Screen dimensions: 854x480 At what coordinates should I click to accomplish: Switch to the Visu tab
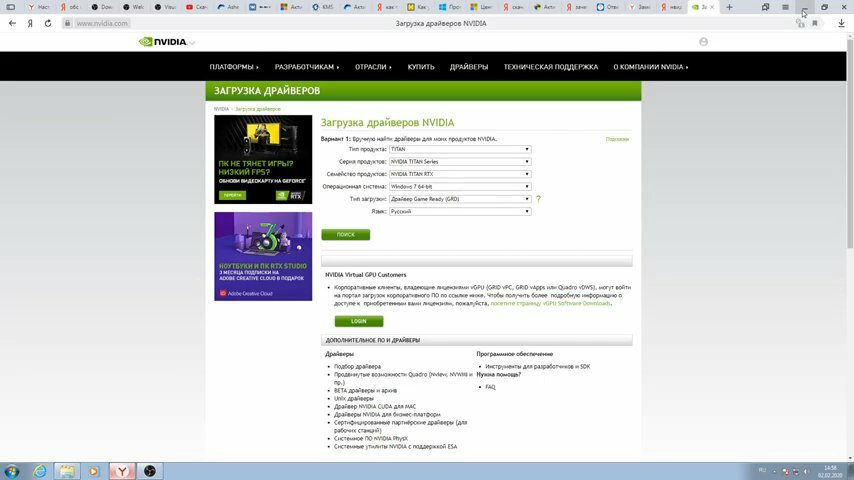point(166,7)
